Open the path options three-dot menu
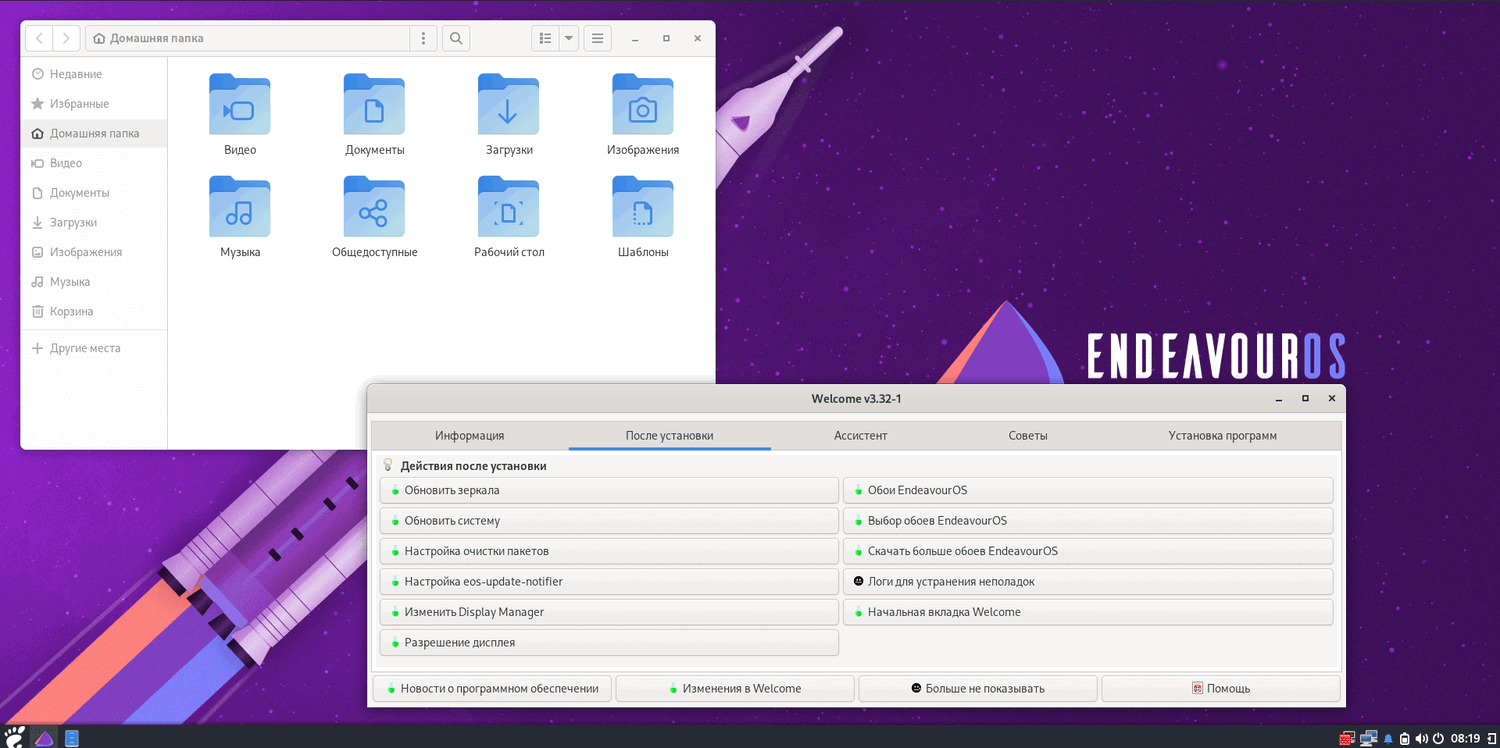The height and width of the screenshot is (748, 1500). pyautogui.click(x=424, y=39)
